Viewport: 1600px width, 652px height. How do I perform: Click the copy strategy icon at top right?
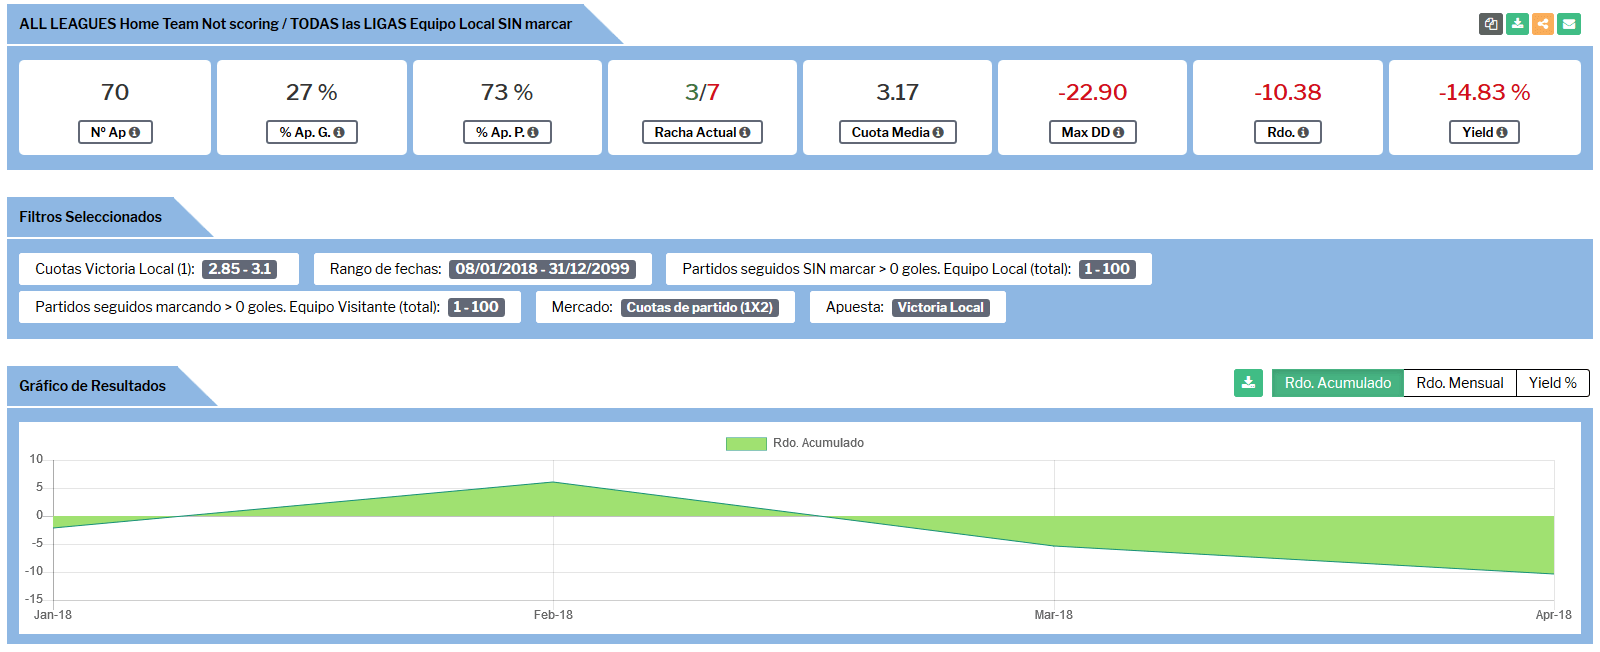pos(1491,24)
